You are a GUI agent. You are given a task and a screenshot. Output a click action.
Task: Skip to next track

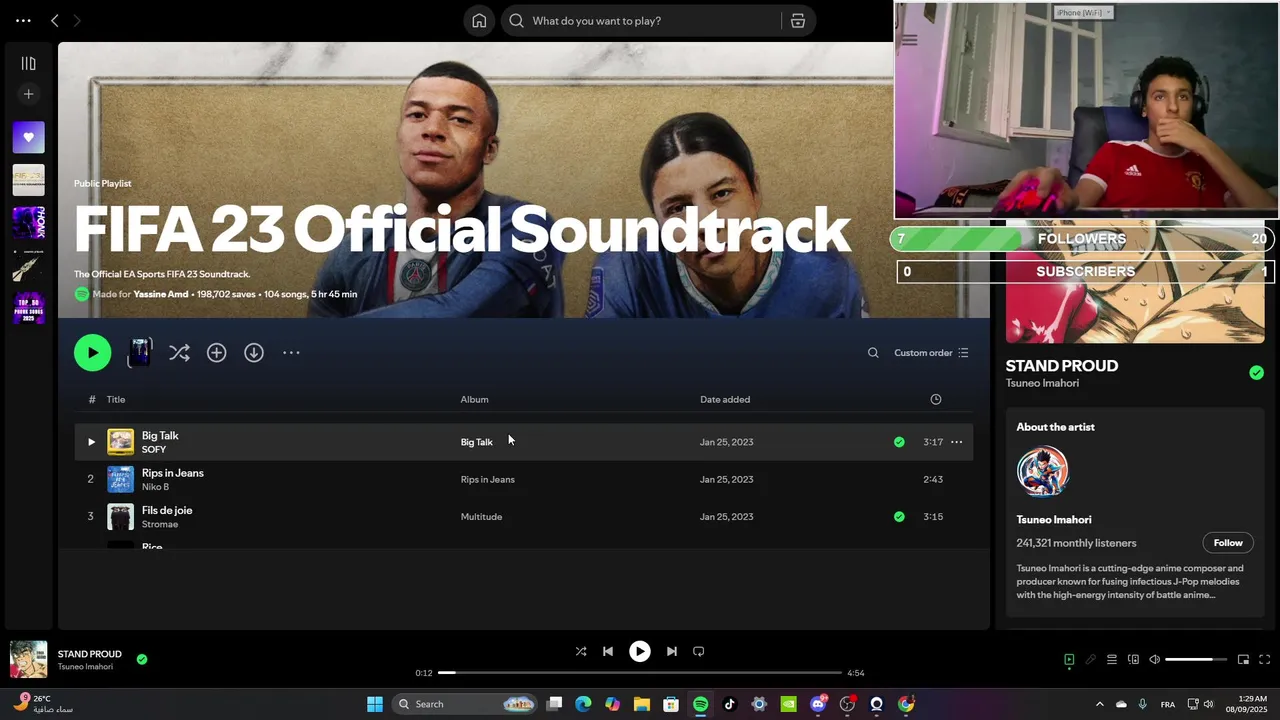(672, 651)
